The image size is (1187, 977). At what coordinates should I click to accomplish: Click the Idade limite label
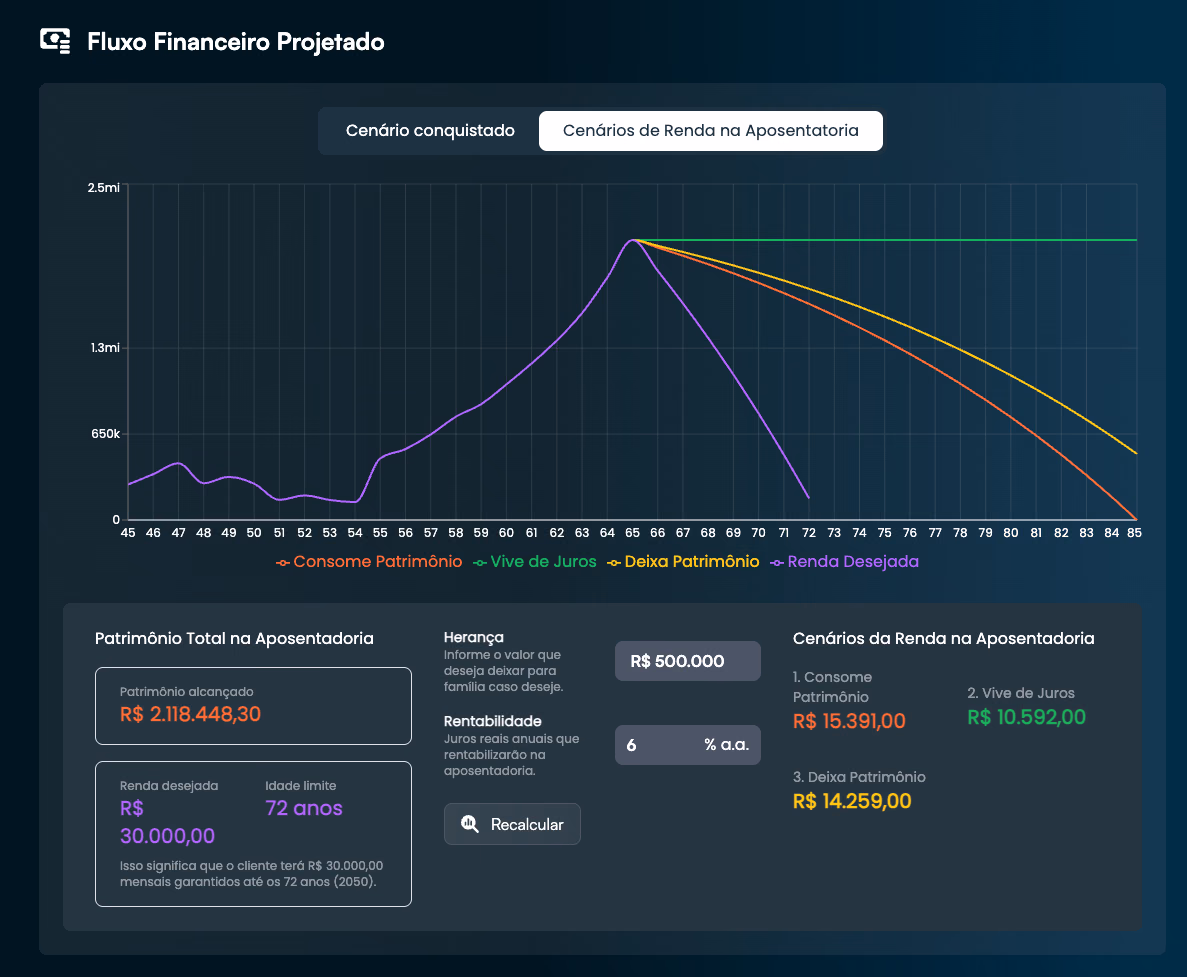301,786
